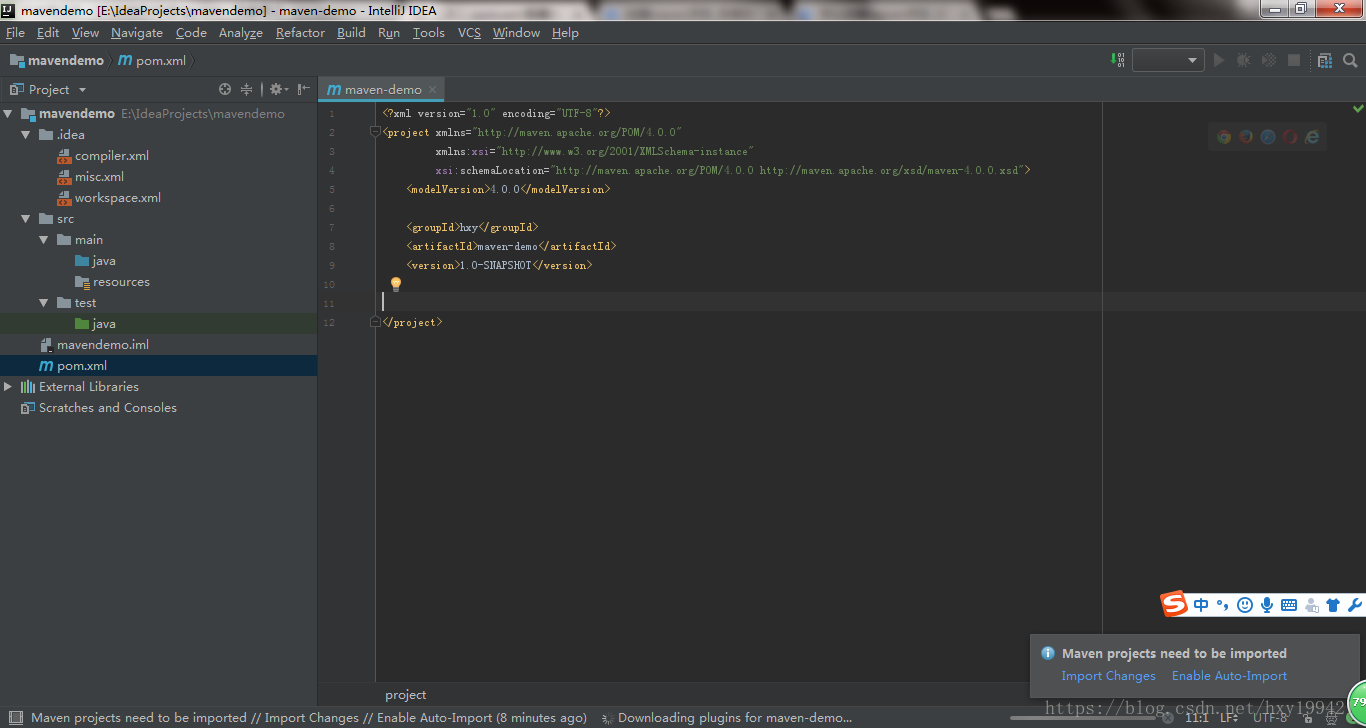Cancel the downloading plugins progress

[1167, 718]
